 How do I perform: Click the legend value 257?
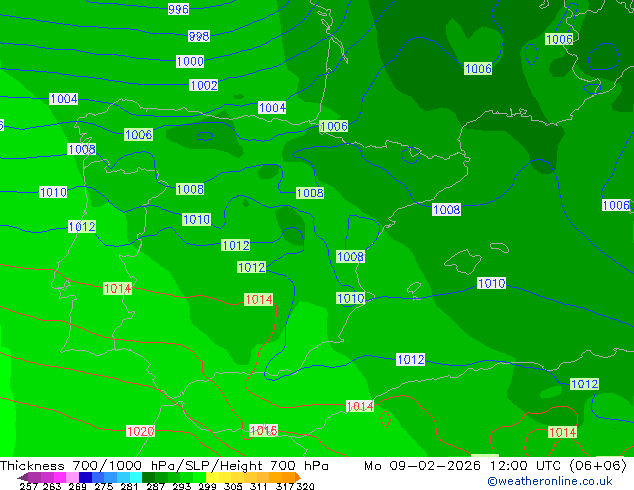click(x=28, y=486)
